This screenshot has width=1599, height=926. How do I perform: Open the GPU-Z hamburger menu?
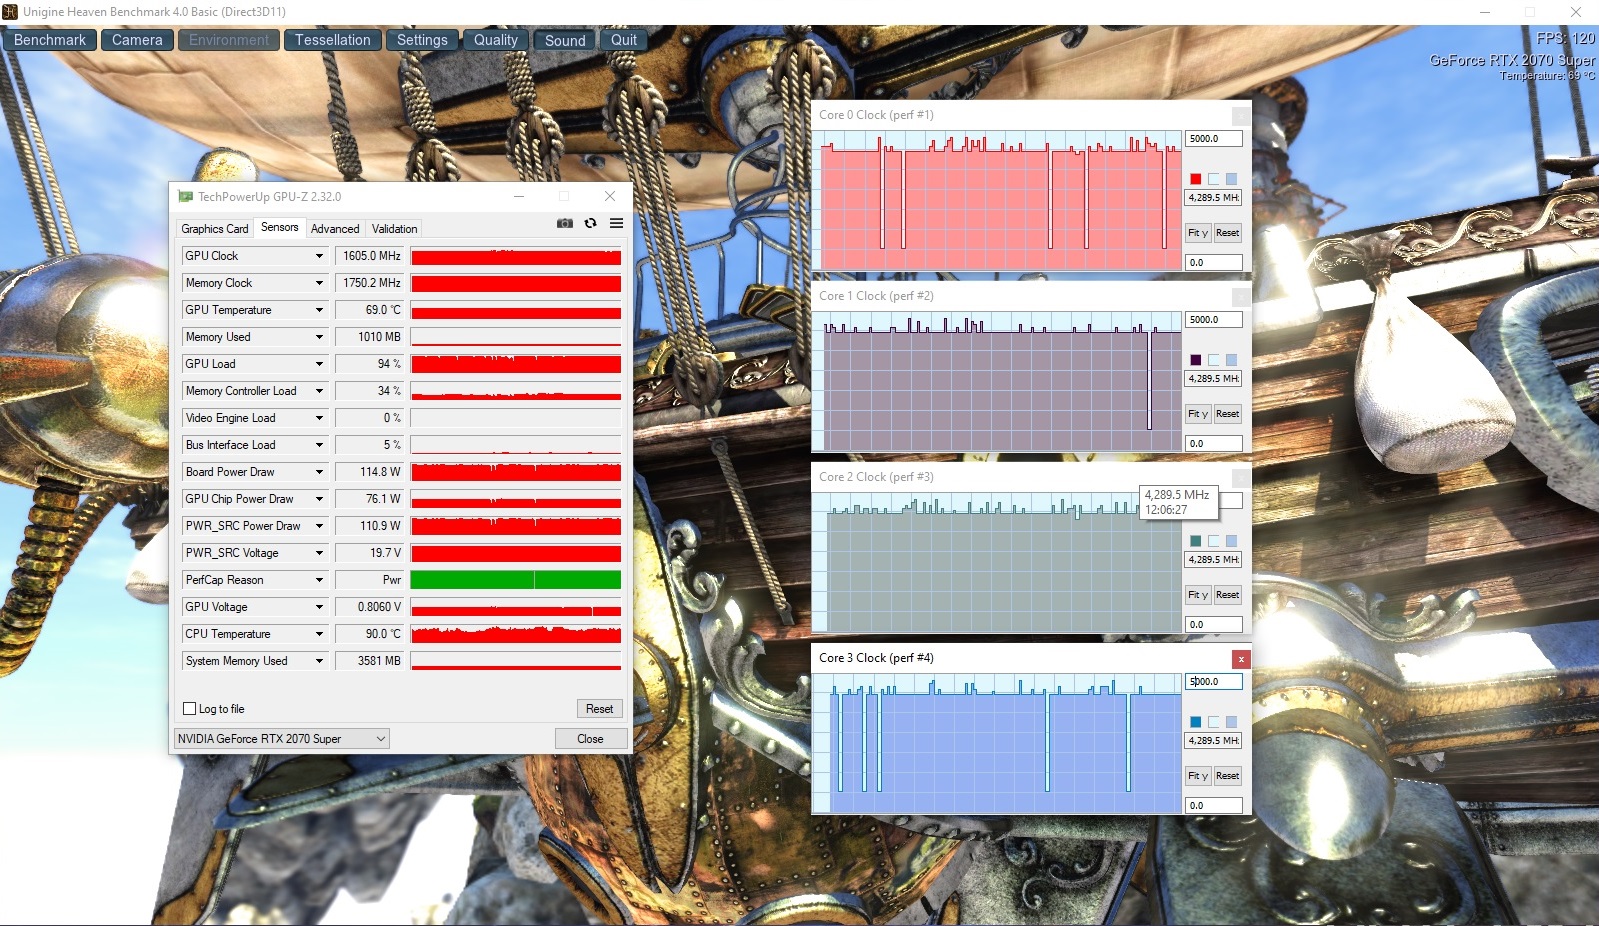(x=617, y=223)
